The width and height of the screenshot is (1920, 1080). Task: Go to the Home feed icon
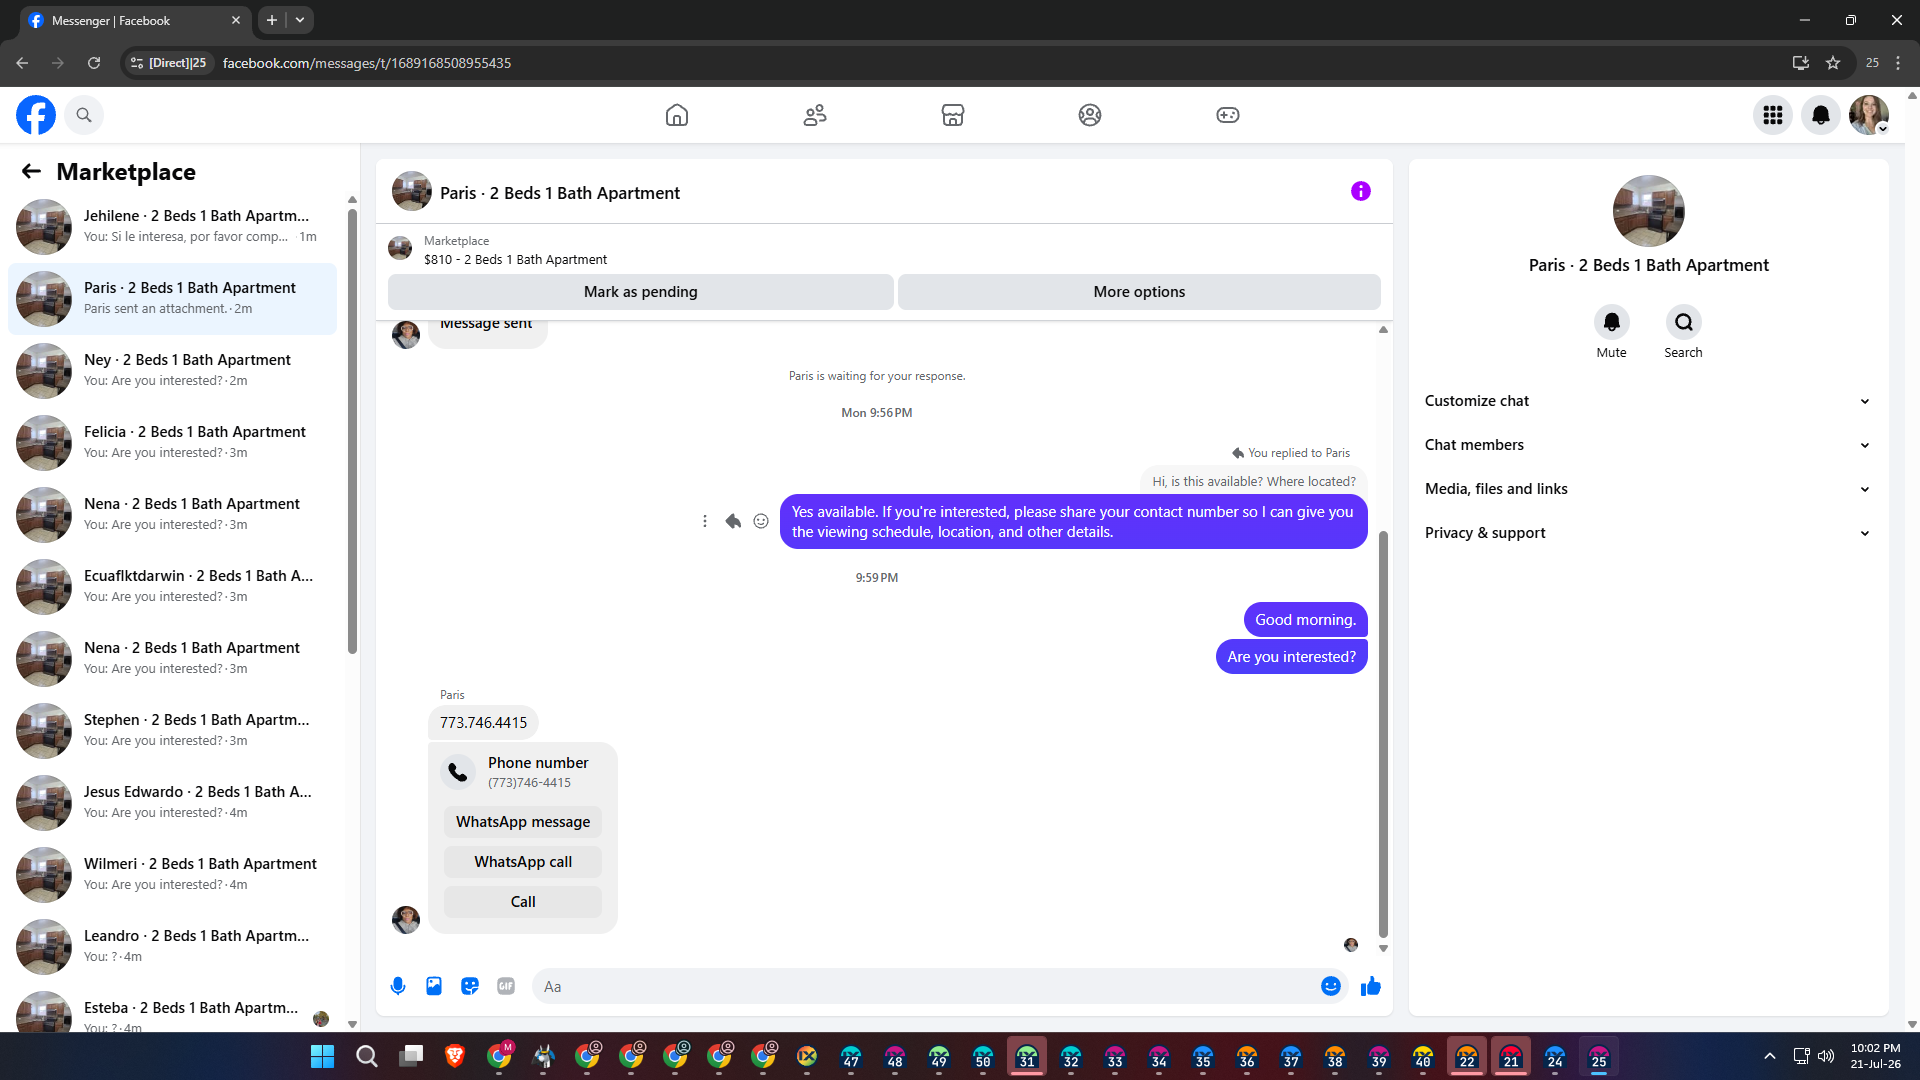(x=677, y=115)
